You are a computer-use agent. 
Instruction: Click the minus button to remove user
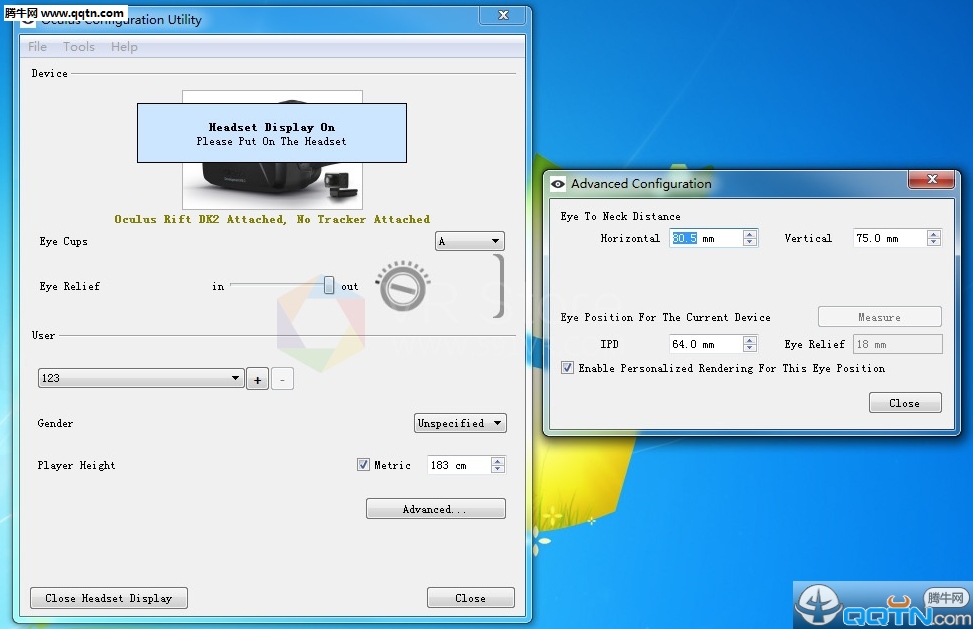click(282, 379)
